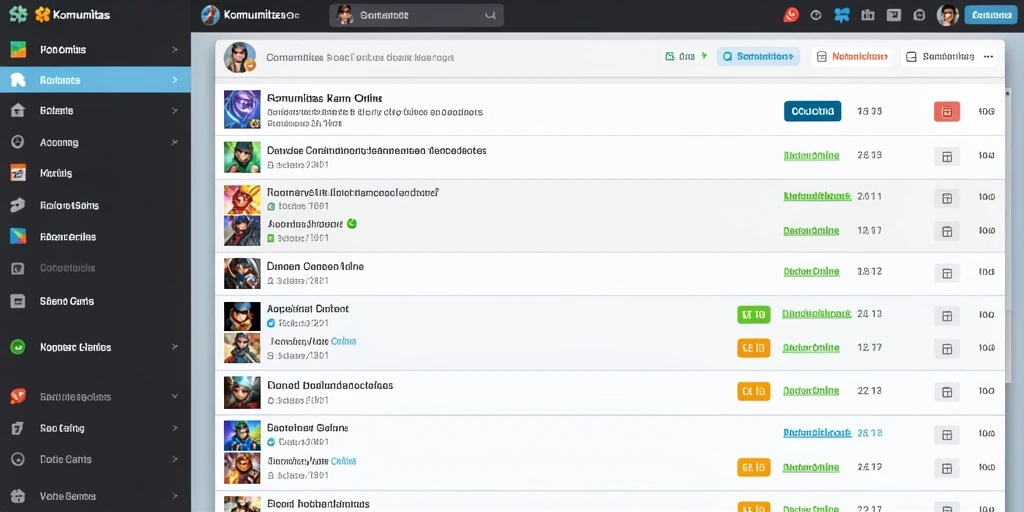Click the orange news icon beside Marints

pos(18,172)
